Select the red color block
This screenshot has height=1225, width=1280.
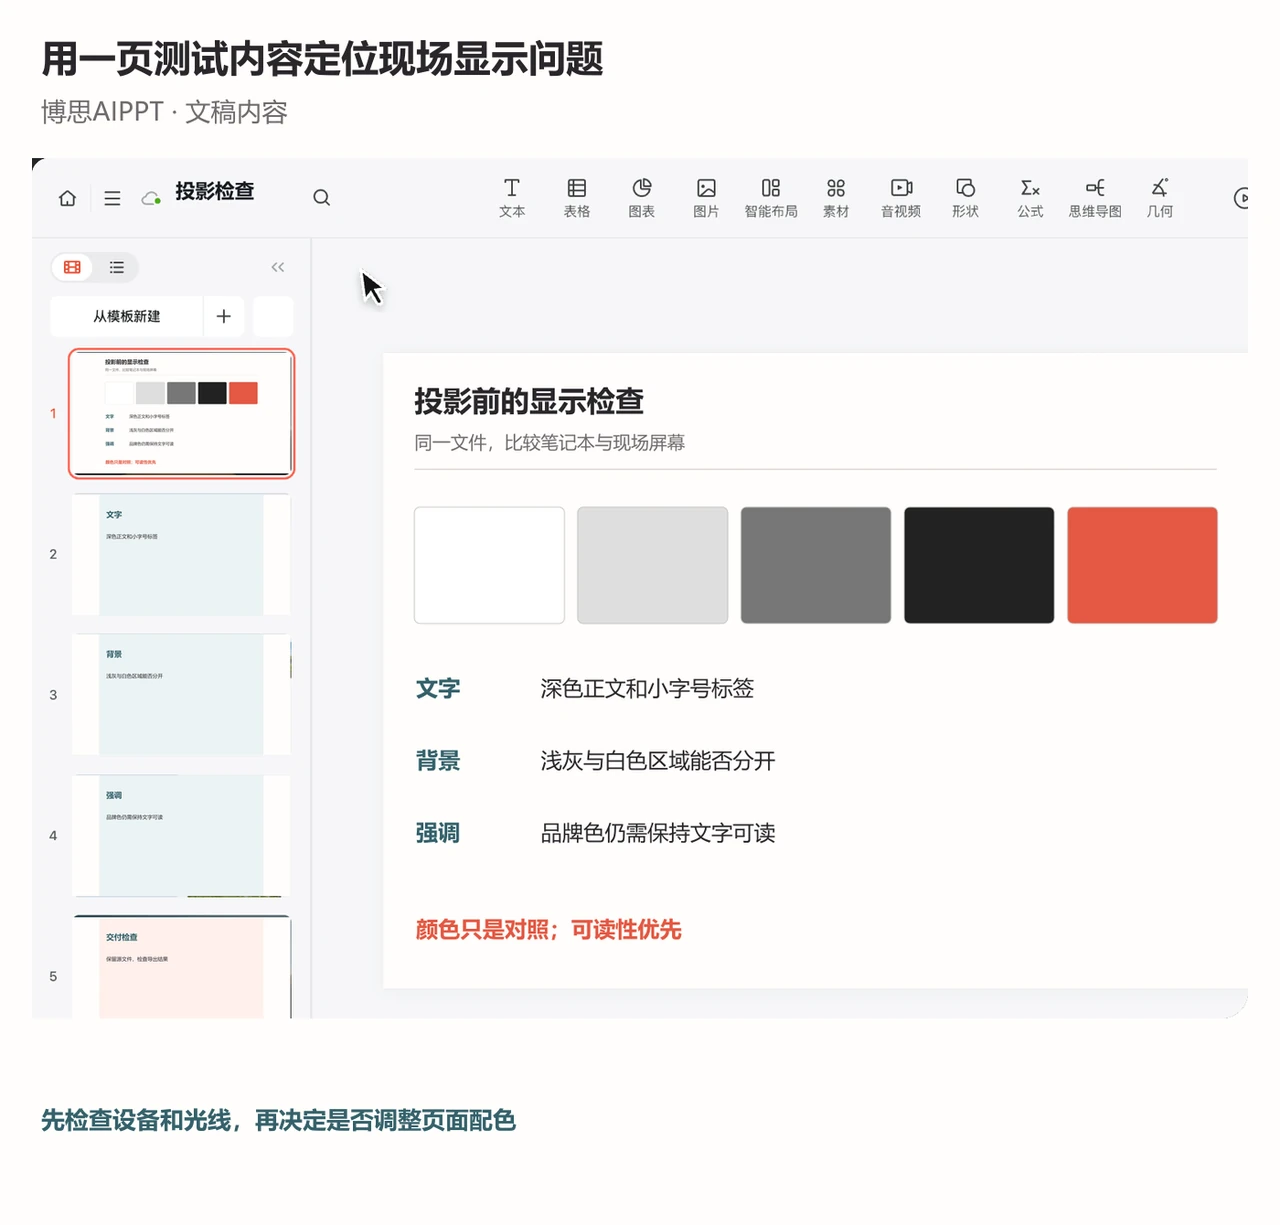[x=1142, y=565]
